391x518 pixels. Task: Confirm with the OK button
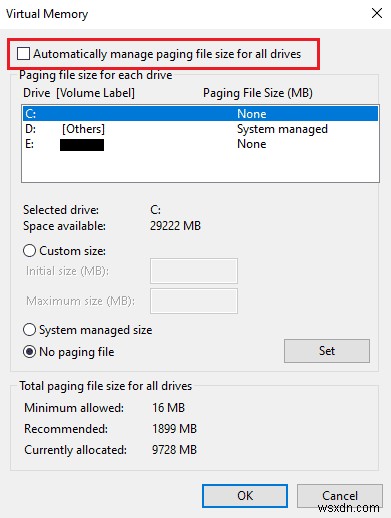pos(245,496)
